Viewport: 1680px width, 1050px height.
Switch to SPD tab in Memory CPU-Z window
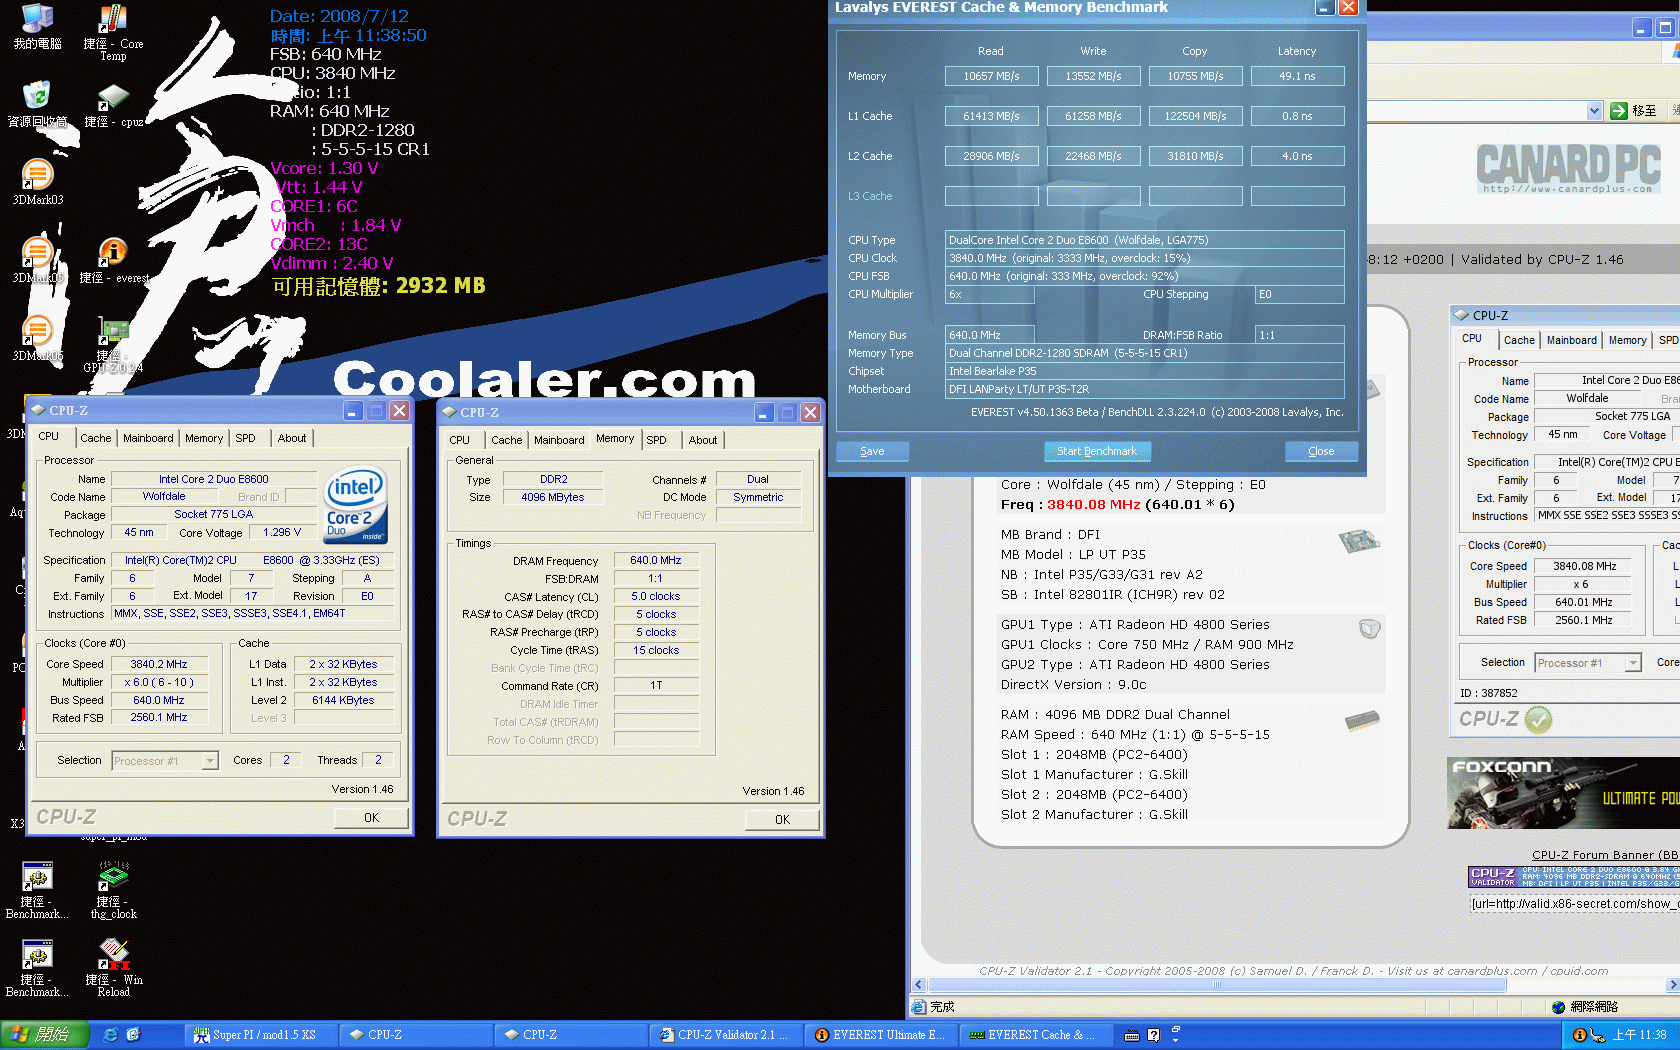[657, 440]
